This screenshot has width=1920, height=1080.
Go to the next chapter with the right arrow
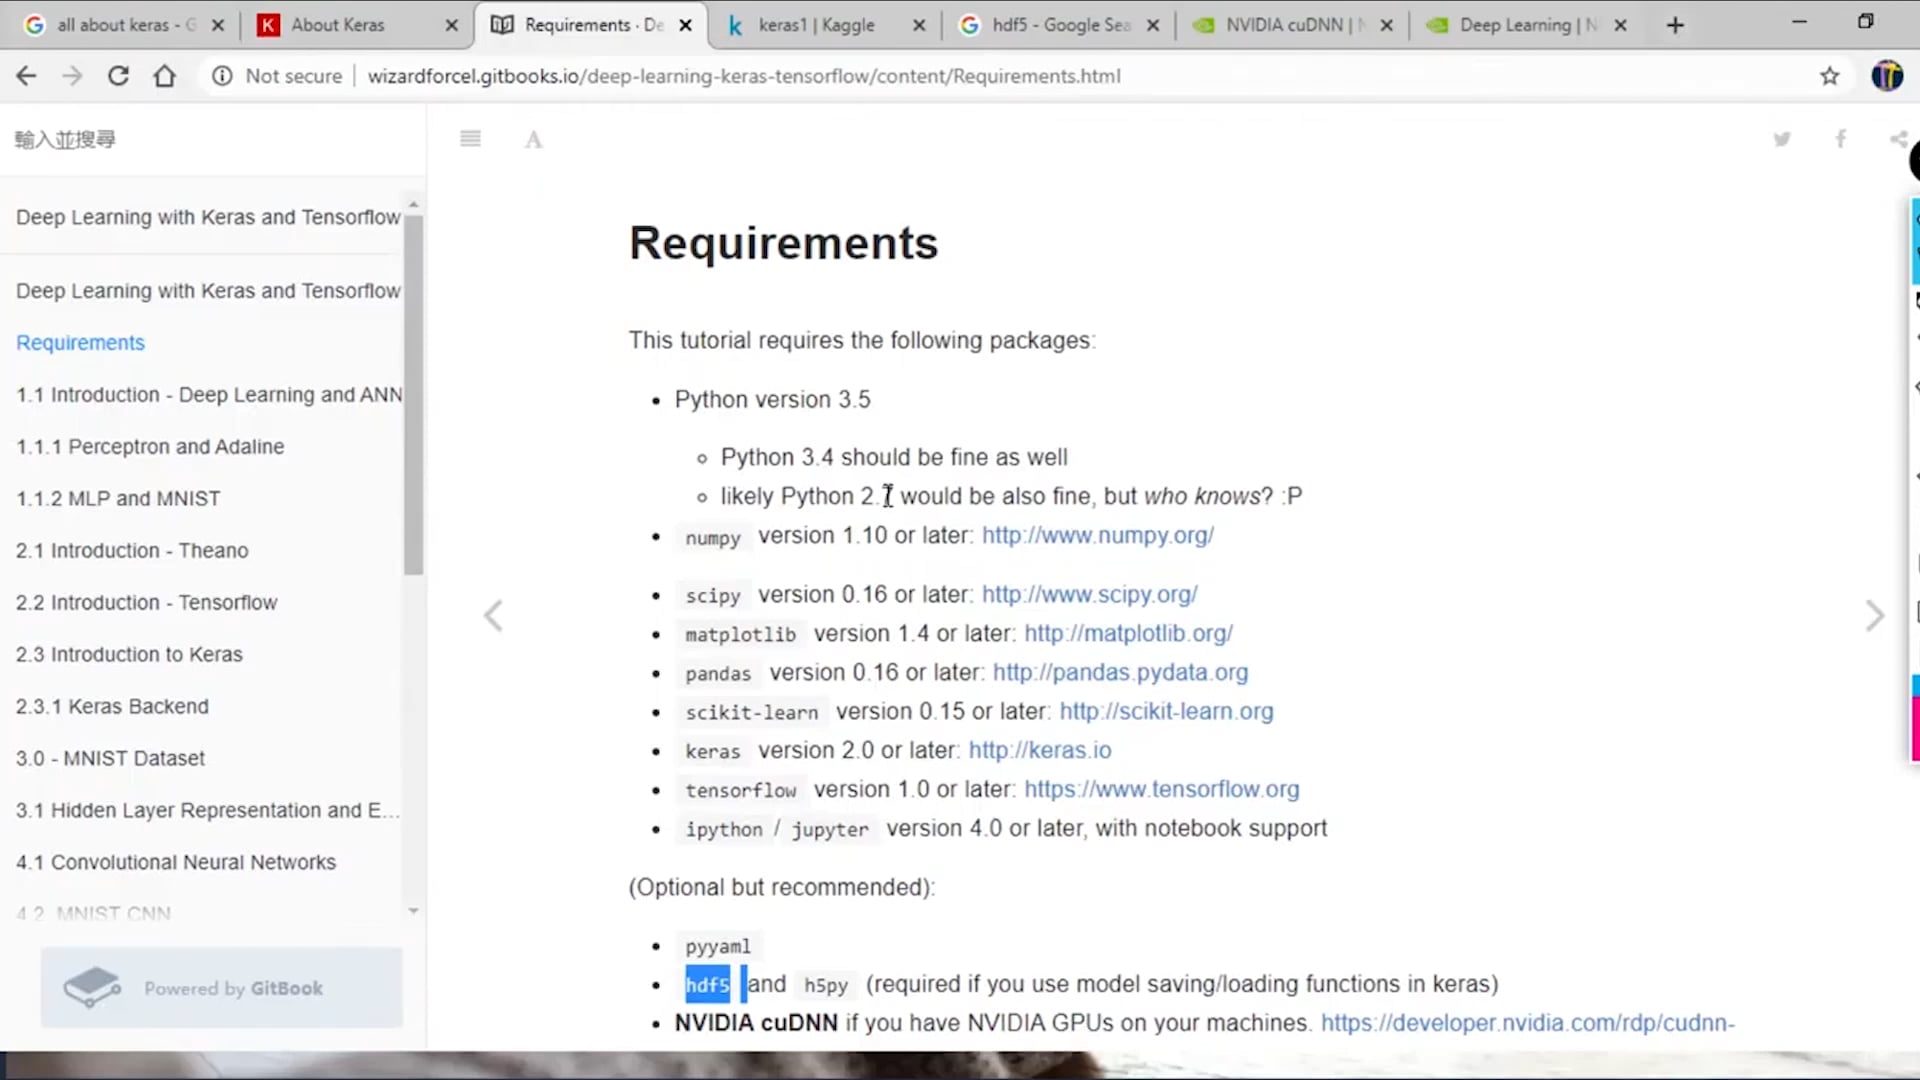1875,616
